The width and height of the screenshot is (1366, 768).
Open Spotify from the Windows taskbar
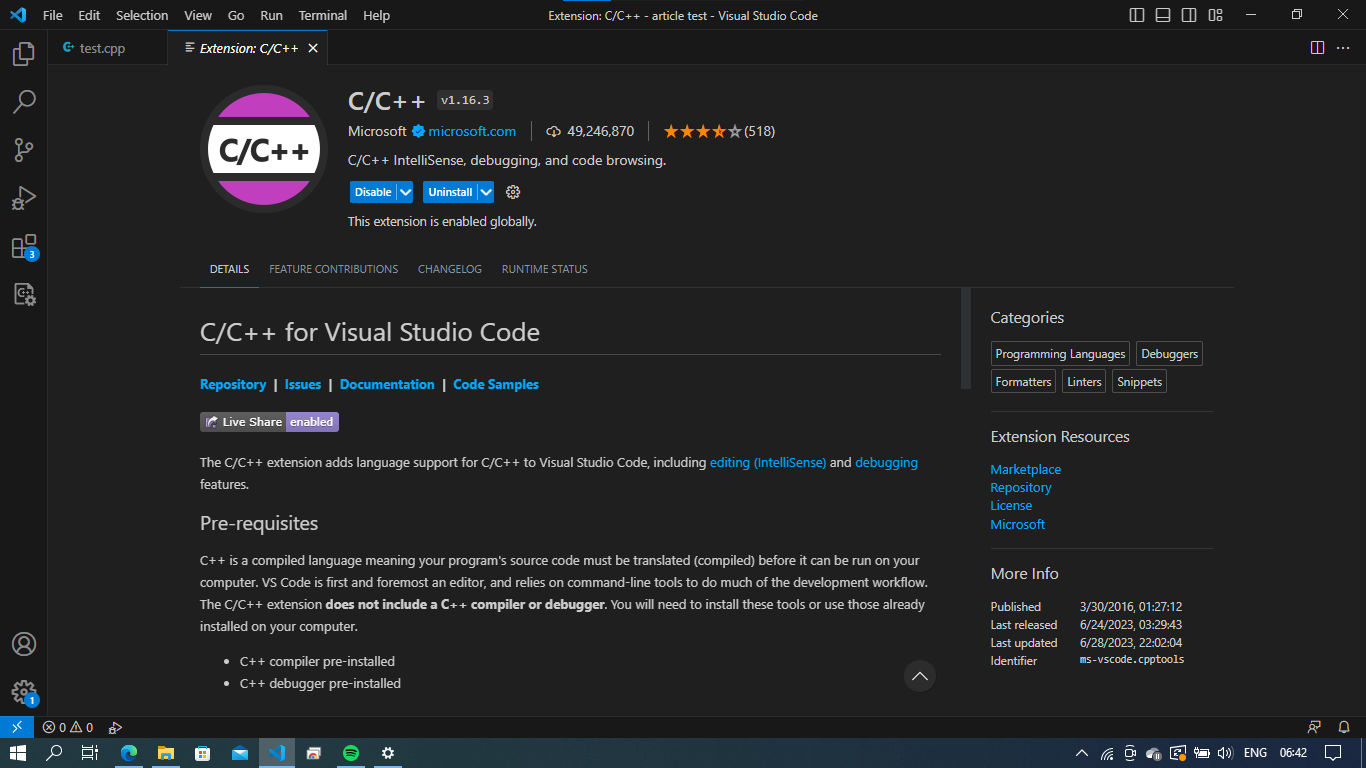[x=351, y=753]
